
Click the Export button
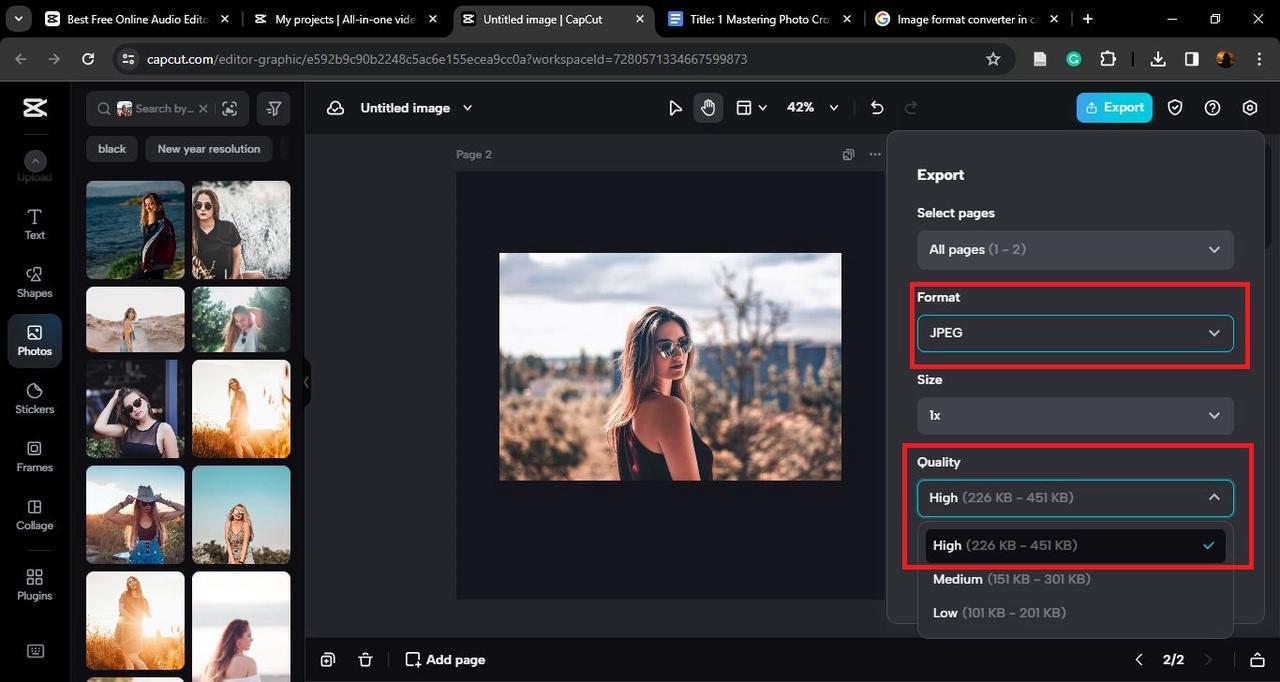(x=1114, y=108)
